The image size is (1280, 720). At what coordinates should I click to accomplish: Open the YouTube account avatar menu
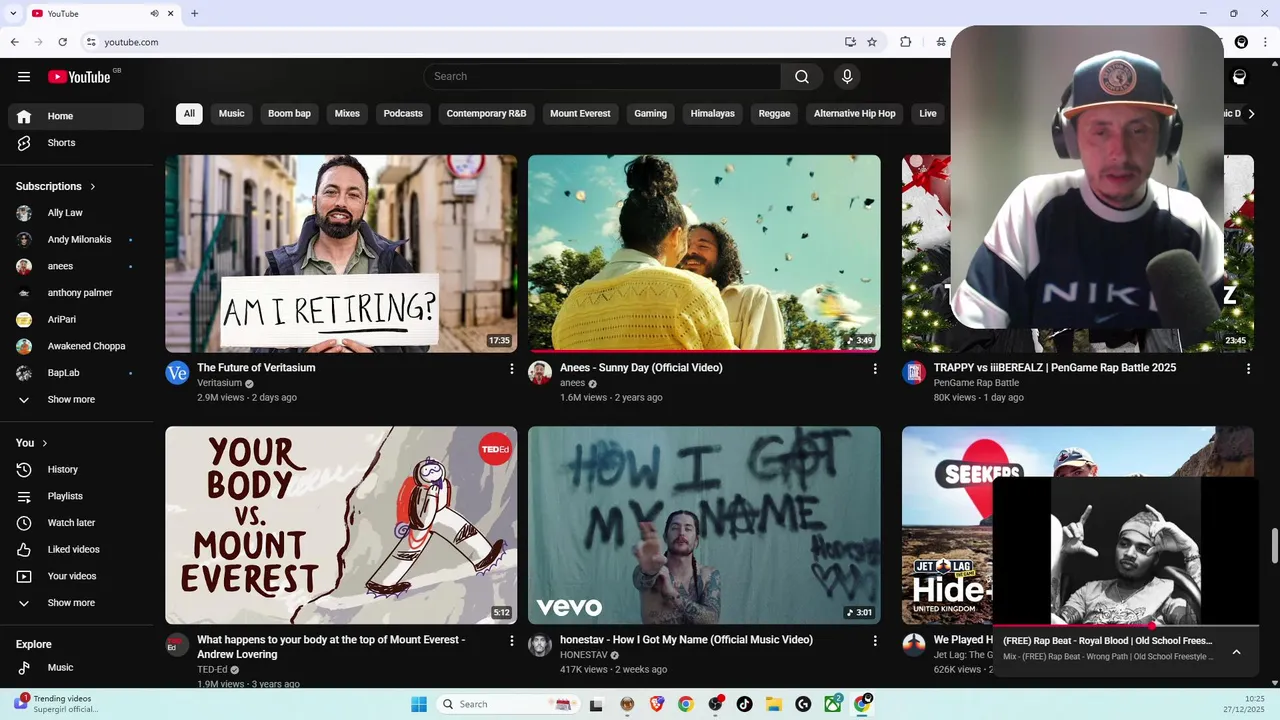click(x=1239, y=77)
